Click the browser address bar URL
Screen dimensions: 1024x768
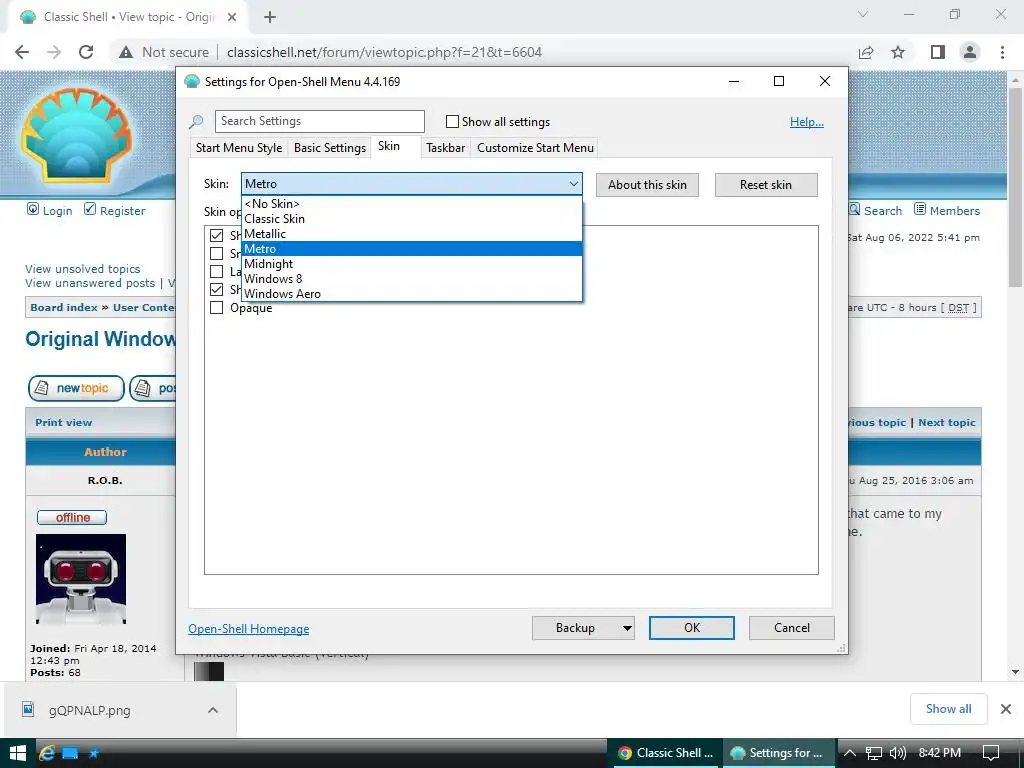pos(384,52)
